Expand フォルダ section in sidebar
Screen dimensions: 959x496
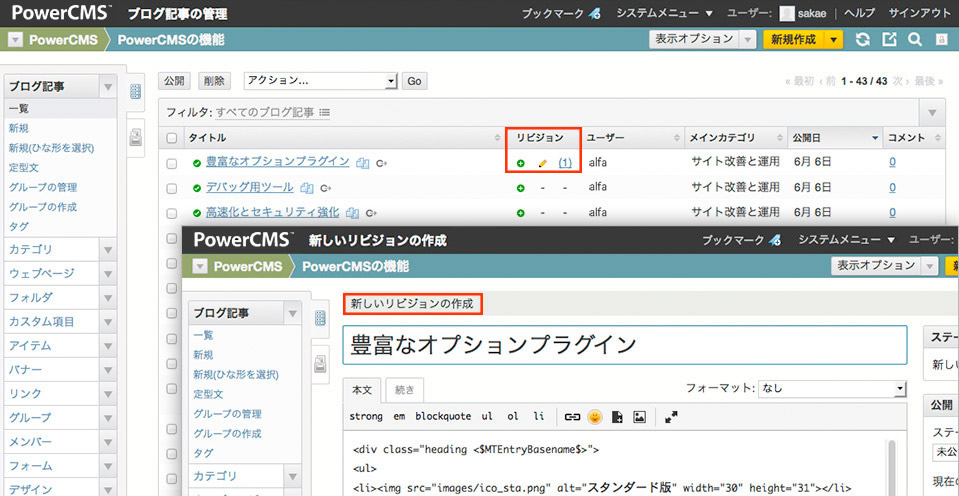pyautogui.click(x=108, y=298)
